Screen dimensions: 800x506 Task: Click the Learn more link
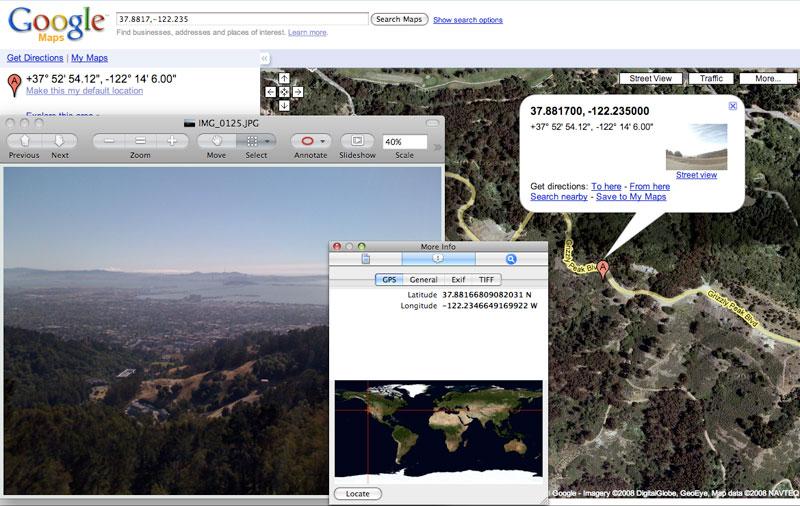(307, 33)
